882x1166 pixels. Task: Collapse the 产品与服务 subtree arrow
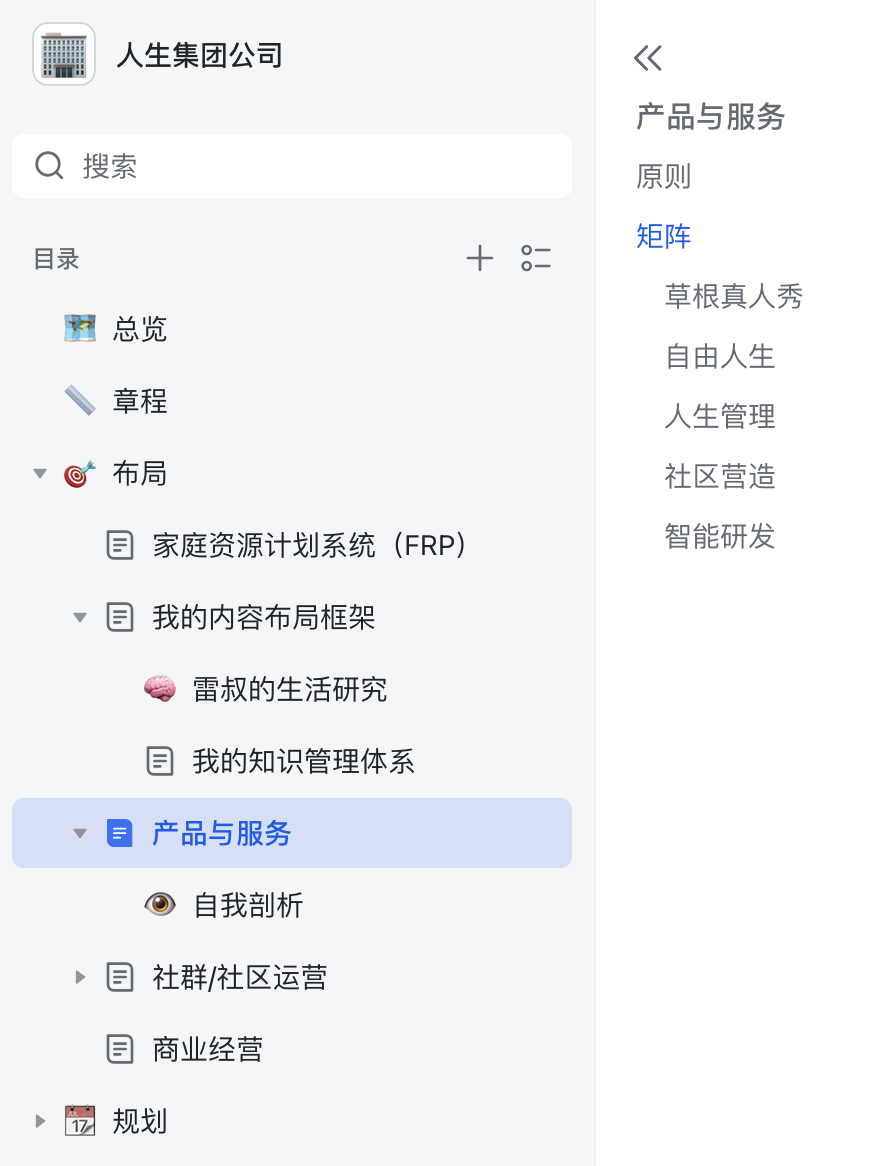(80, 833)
